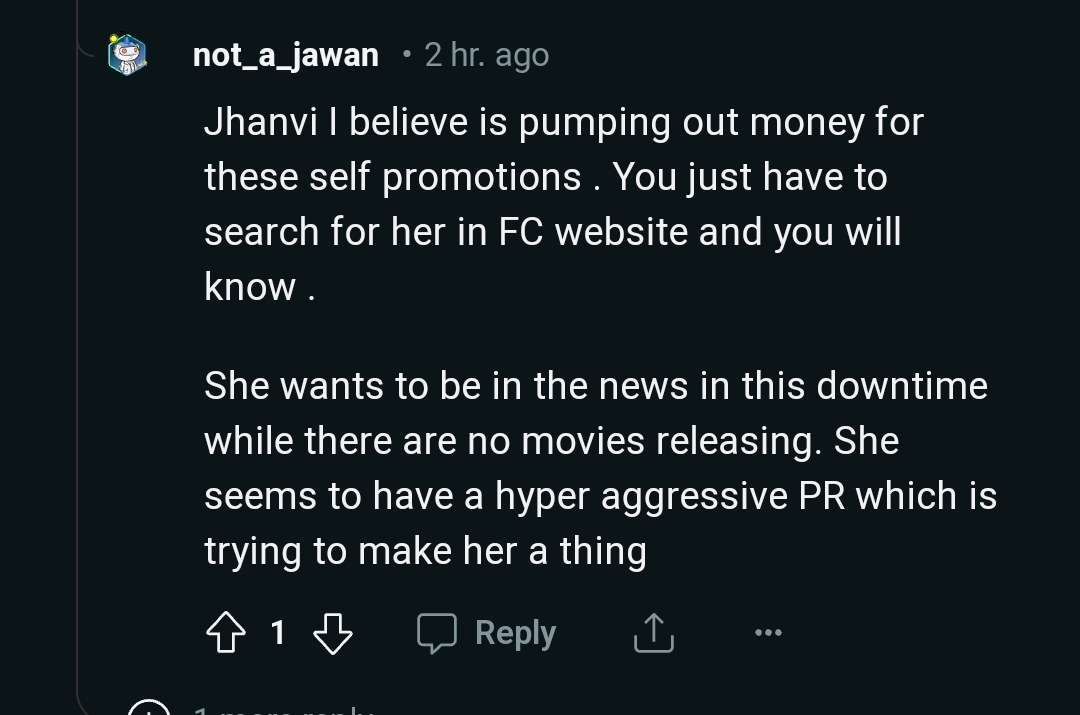Screen dimensions: 1080x715
Task: Click the 2 hr. ago timestamp
Action: coord(486,55)
